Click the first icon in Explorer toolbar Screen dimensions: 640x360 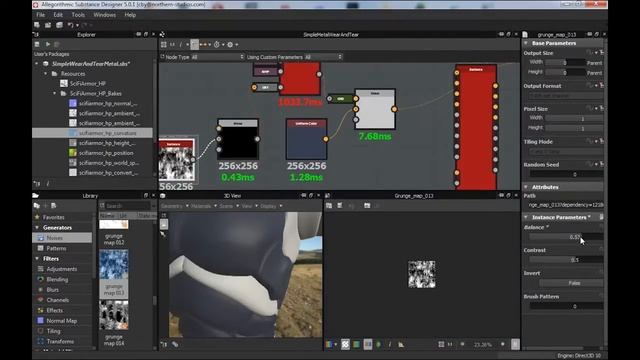tap(37, 44)
